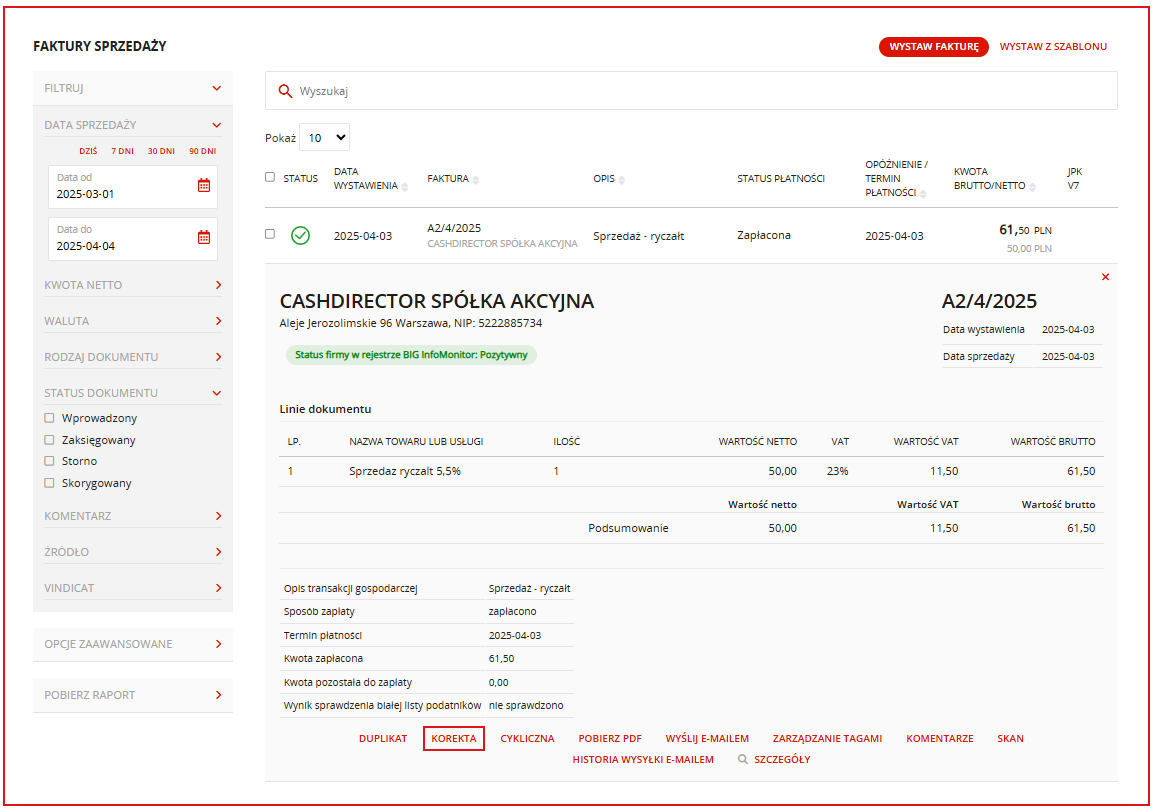This screenshot has height=812, width=1154.
Task: Expand the Rodzaj dokumentu filter
Action: click(218, 357)
